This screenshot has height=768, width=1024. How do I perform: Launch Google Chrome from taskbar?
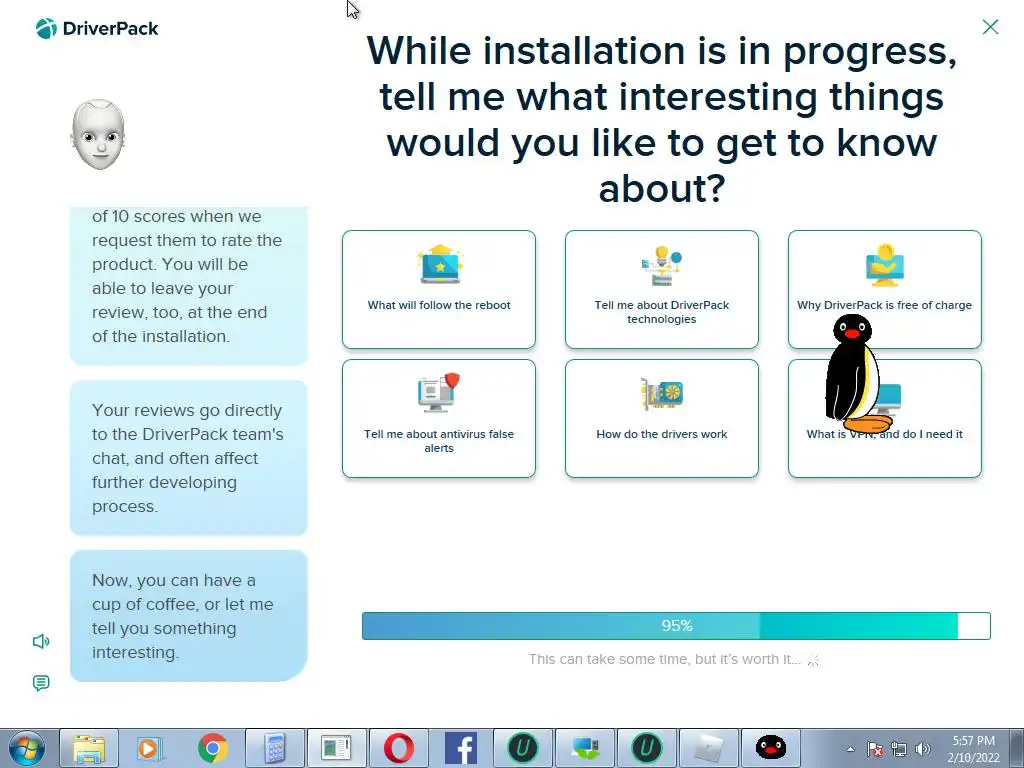coord(212,748)
